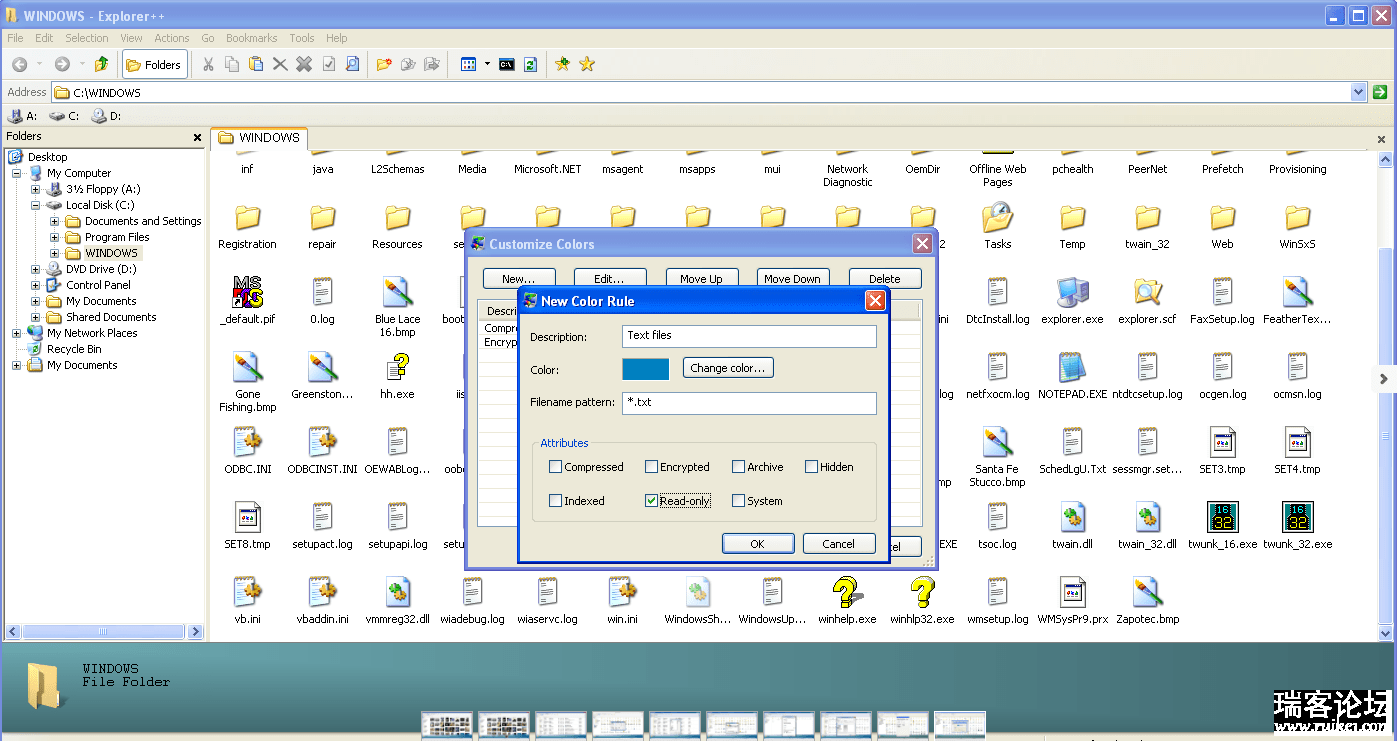Enable the Encrypted attribute checkbox

click(x=652, y=467)
